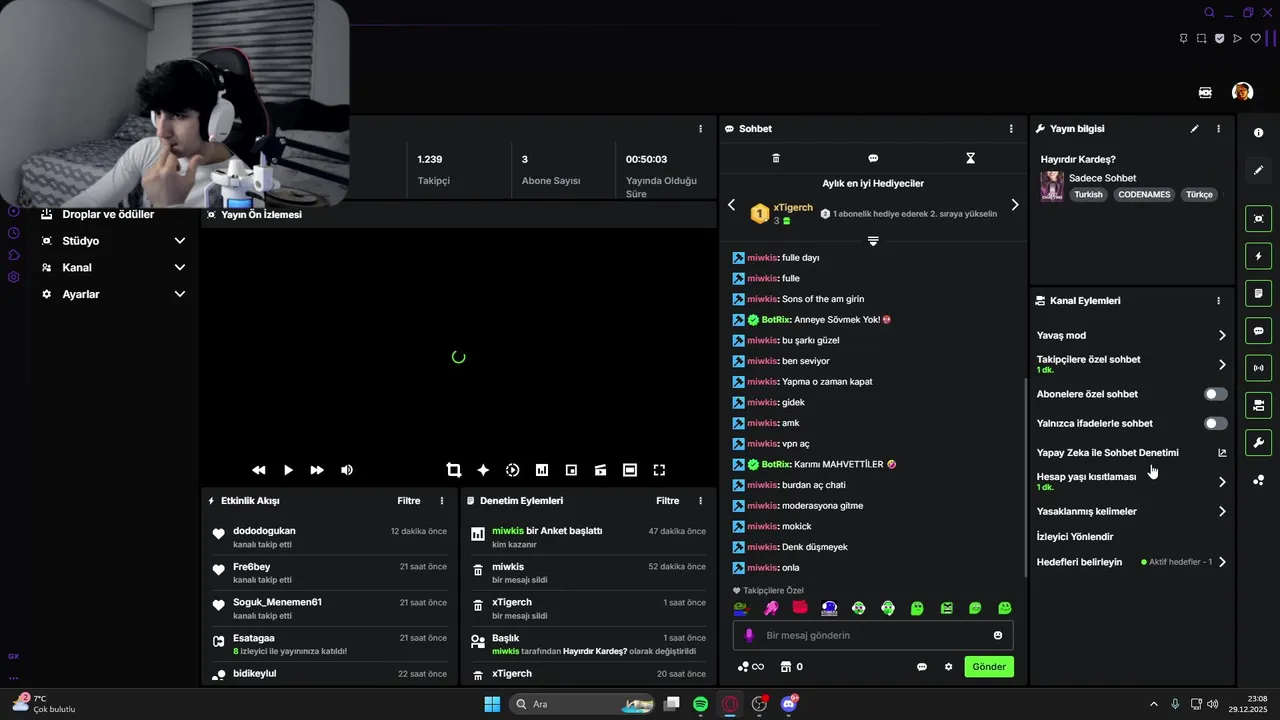This screenshot has height=720, width=1280.
Task: Click İzleyici Yönlendir action
Action: click(x=1075, y=537)
